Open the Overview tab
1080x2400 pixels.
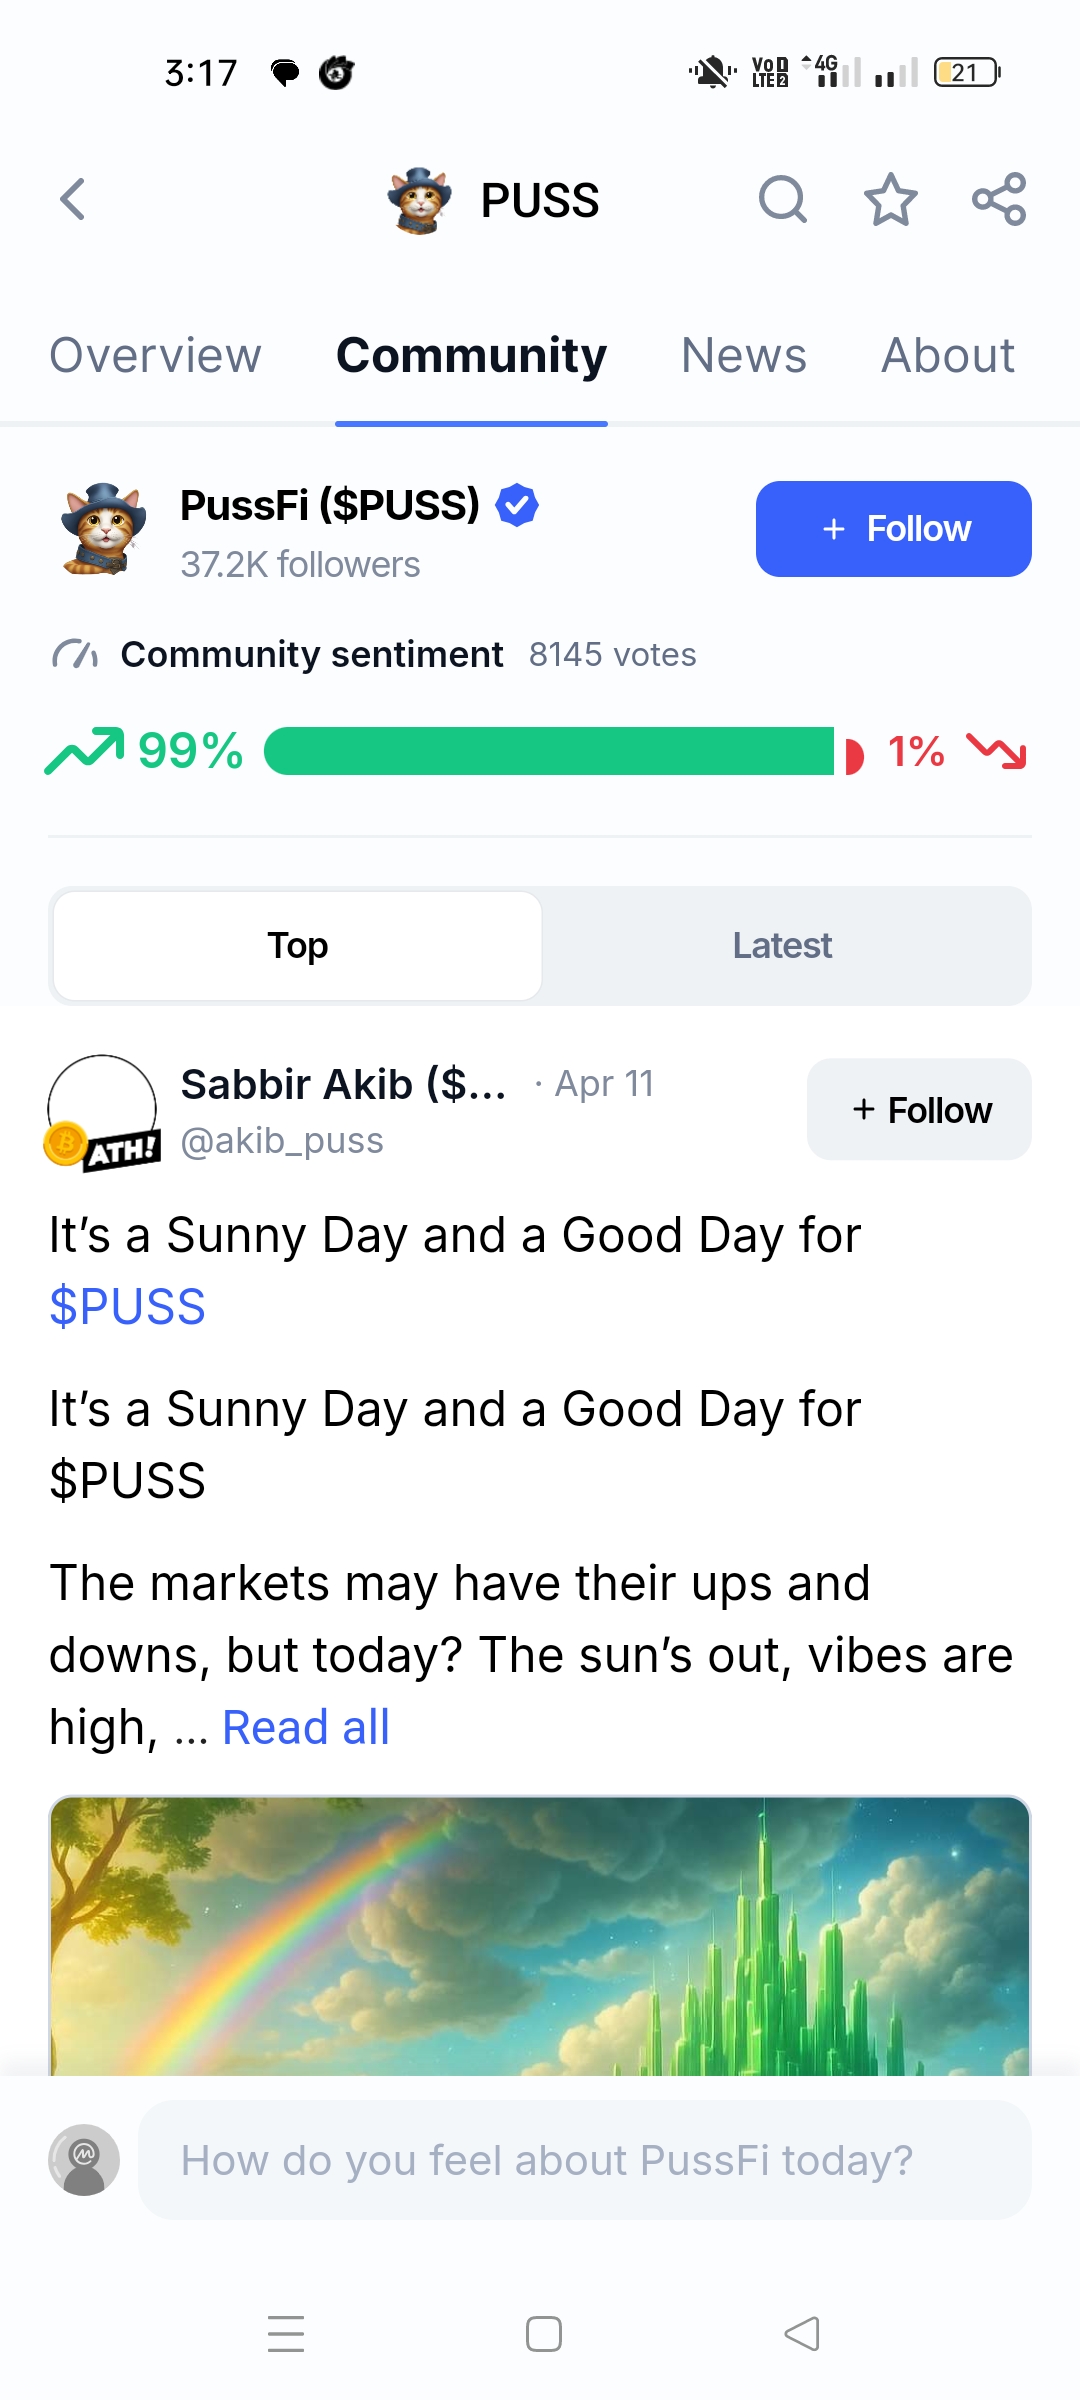click(155, 355)
